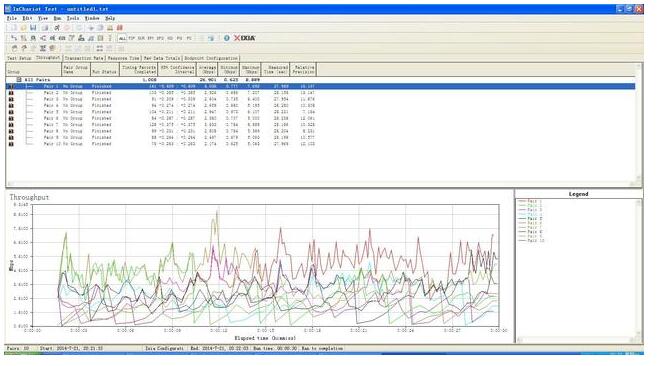Open the Tools menu
Screen dimensions: 661x366
click(73, 19)
